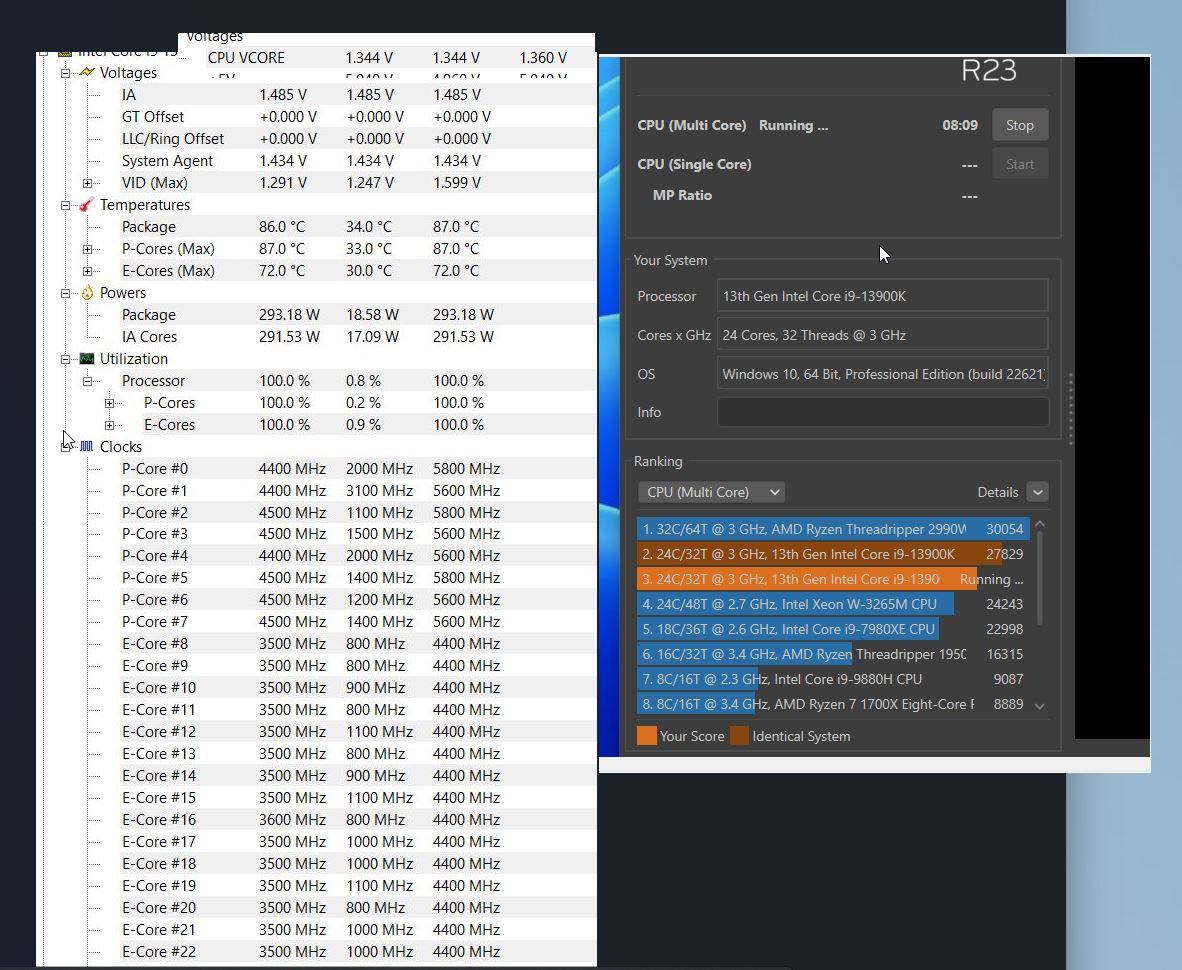Expand the E-Cores utilization node

109,425
